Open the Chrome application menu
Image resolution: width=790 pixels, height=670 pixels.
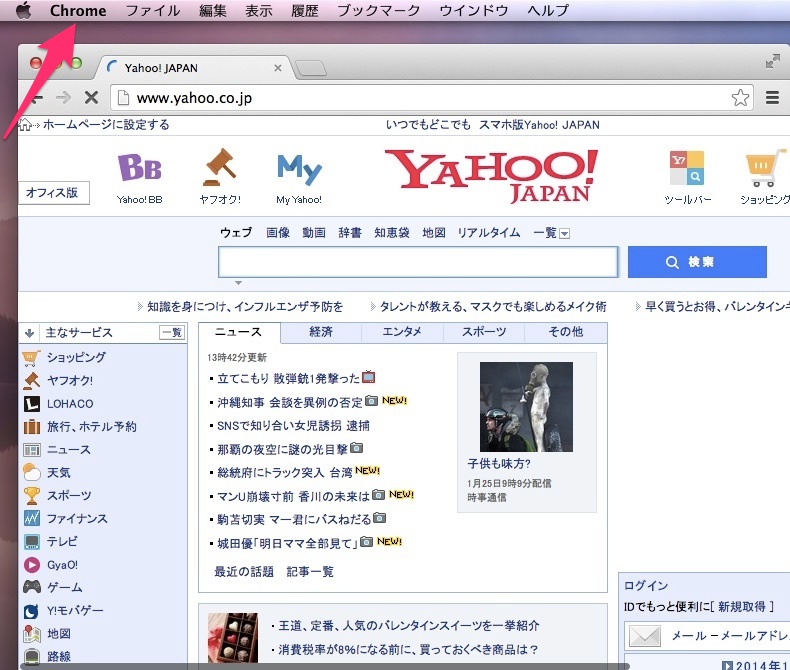(x=78, y=11)
